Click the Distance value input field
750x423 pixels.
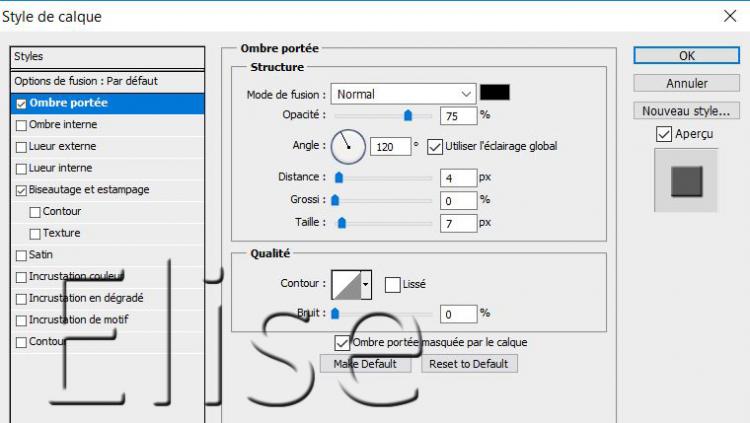[457, 178]
